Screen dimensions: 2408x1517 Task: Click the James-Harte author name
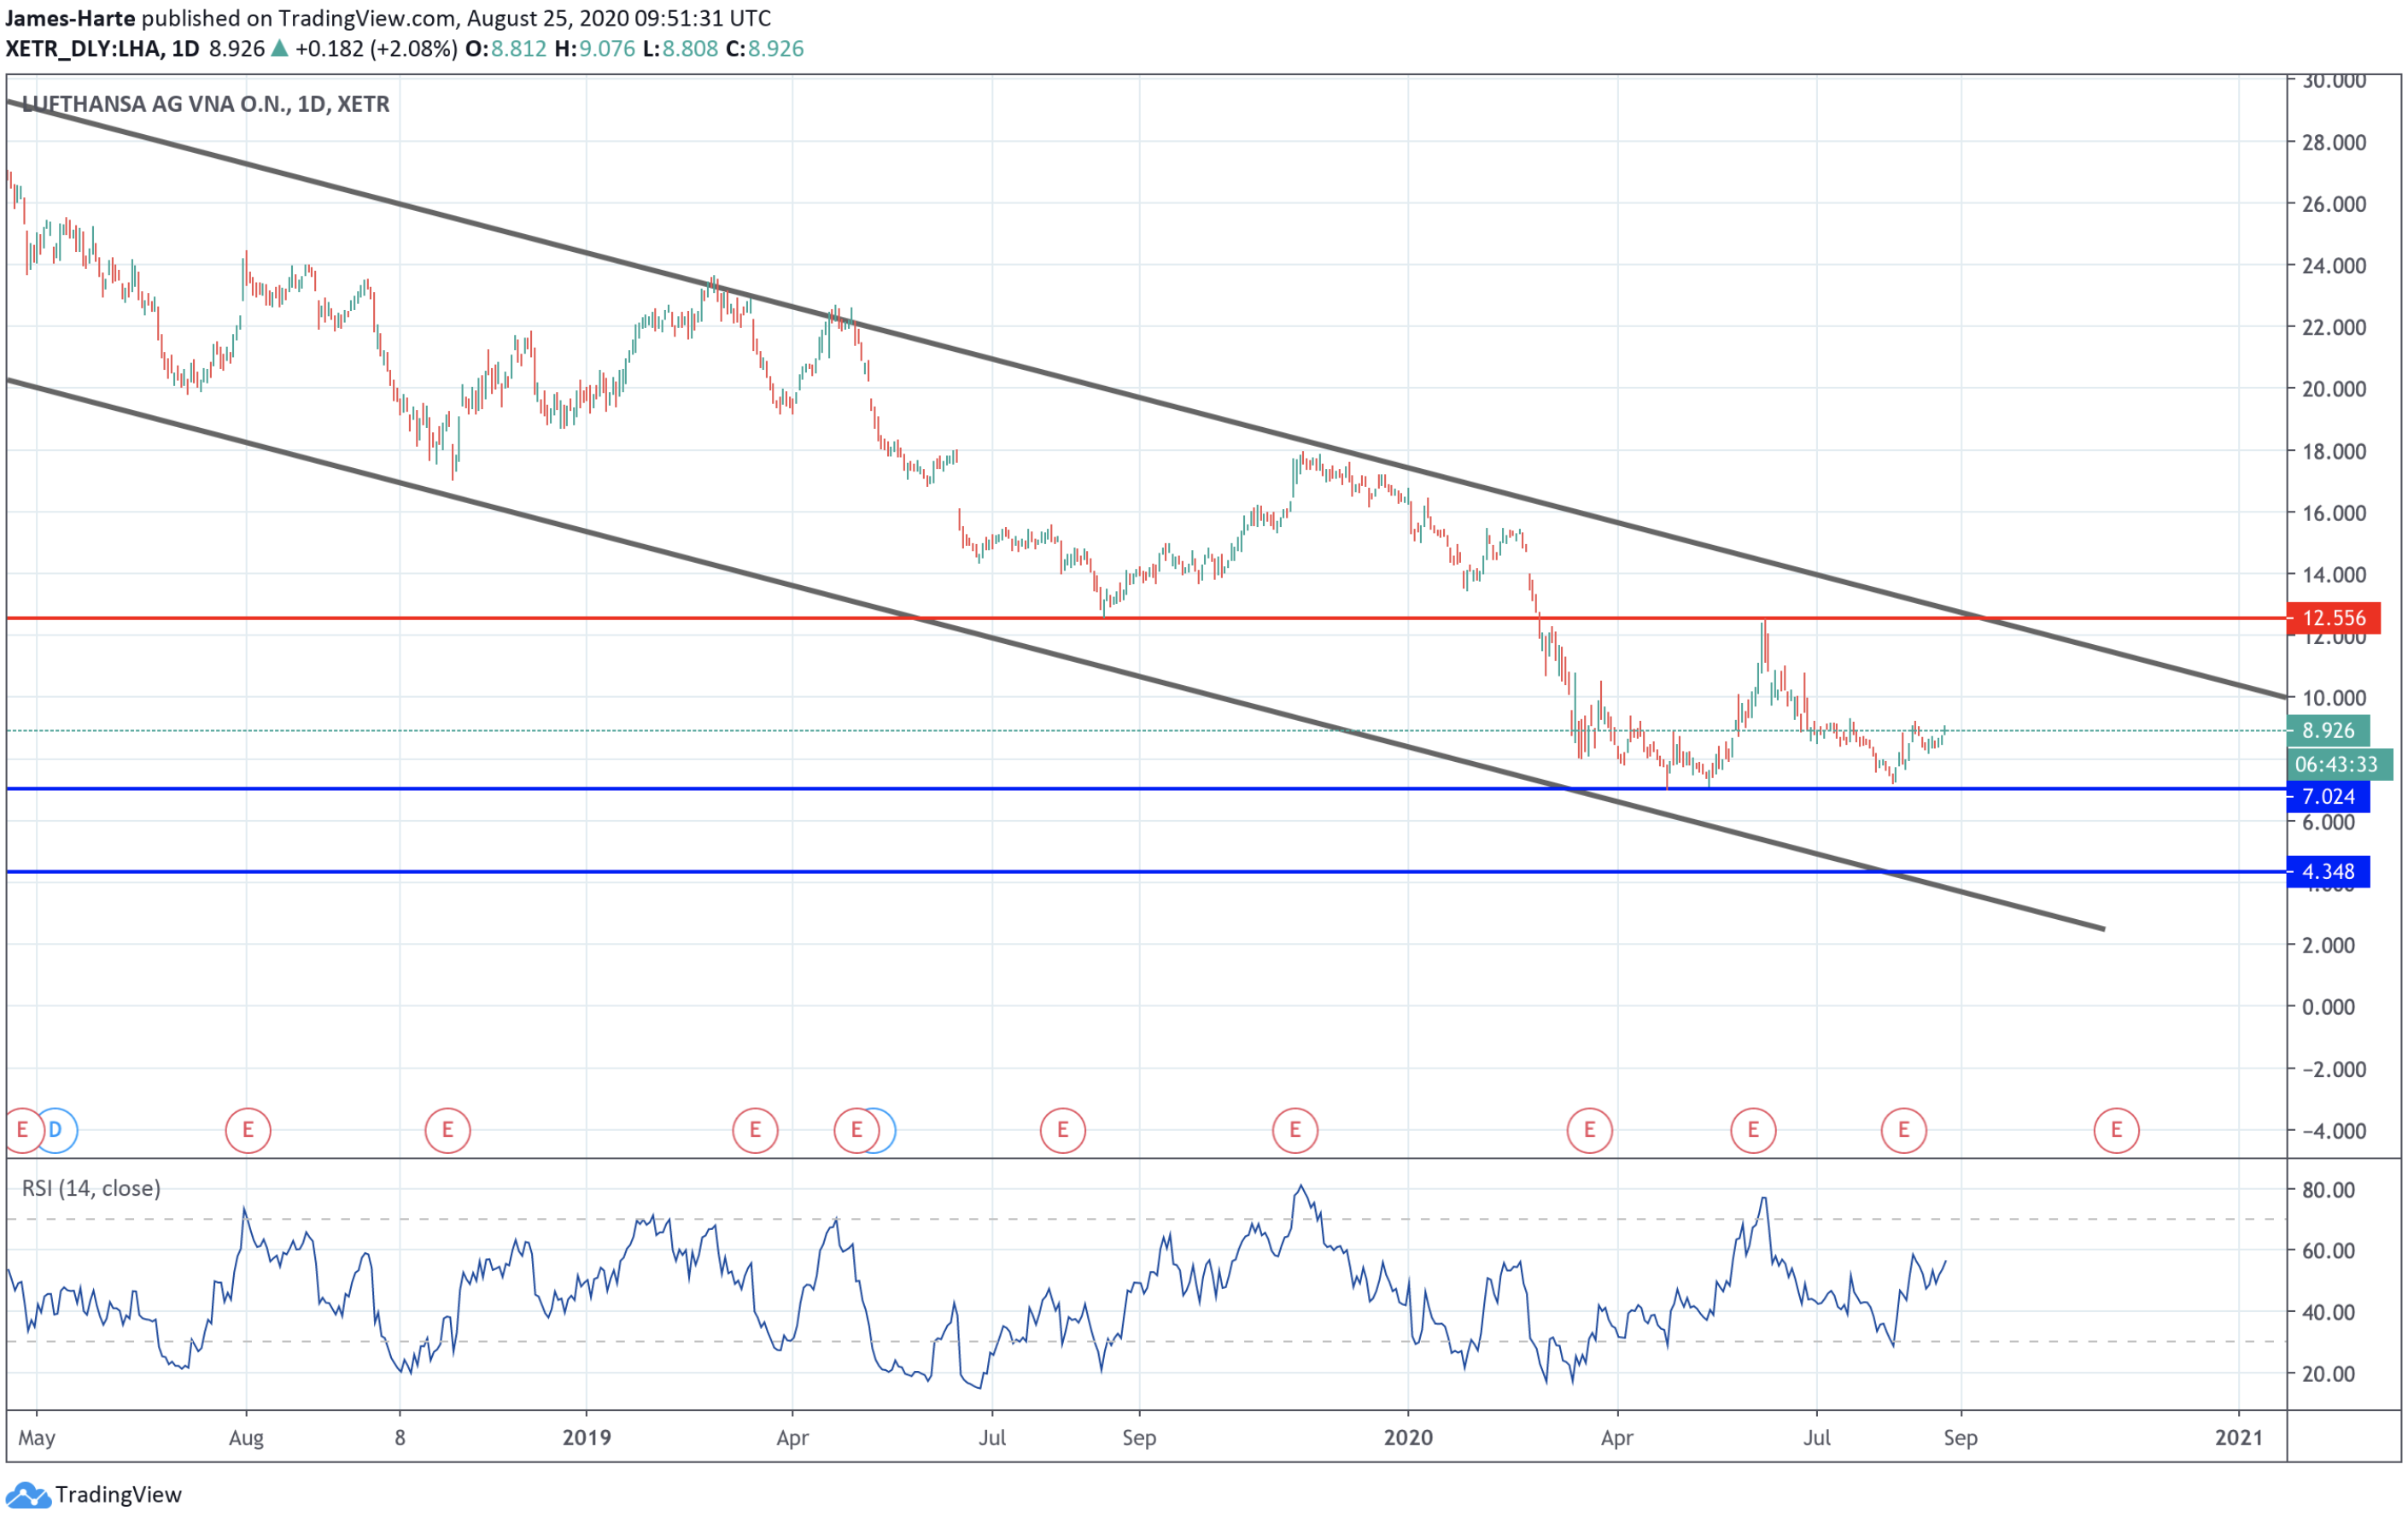pos(70,18)
